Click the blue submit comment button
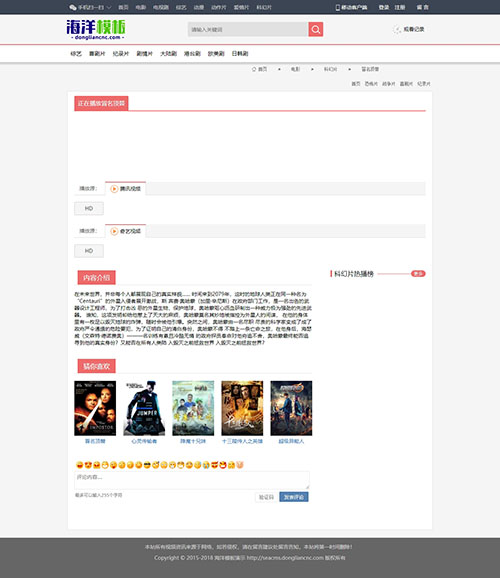The image size is (500, 578). pyautogui.click(x=294, y=497)
